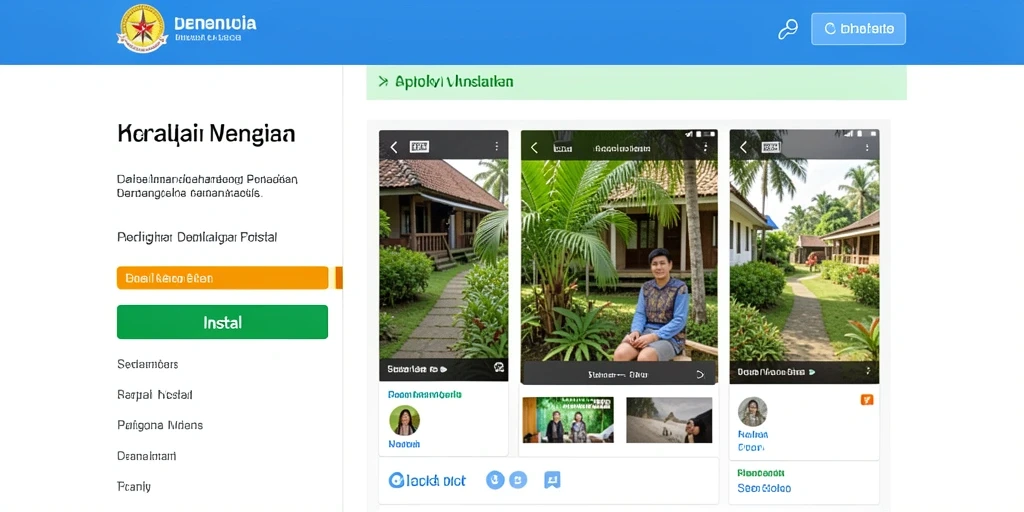Select the last sidebar item at the bottom left

(134, 487)
